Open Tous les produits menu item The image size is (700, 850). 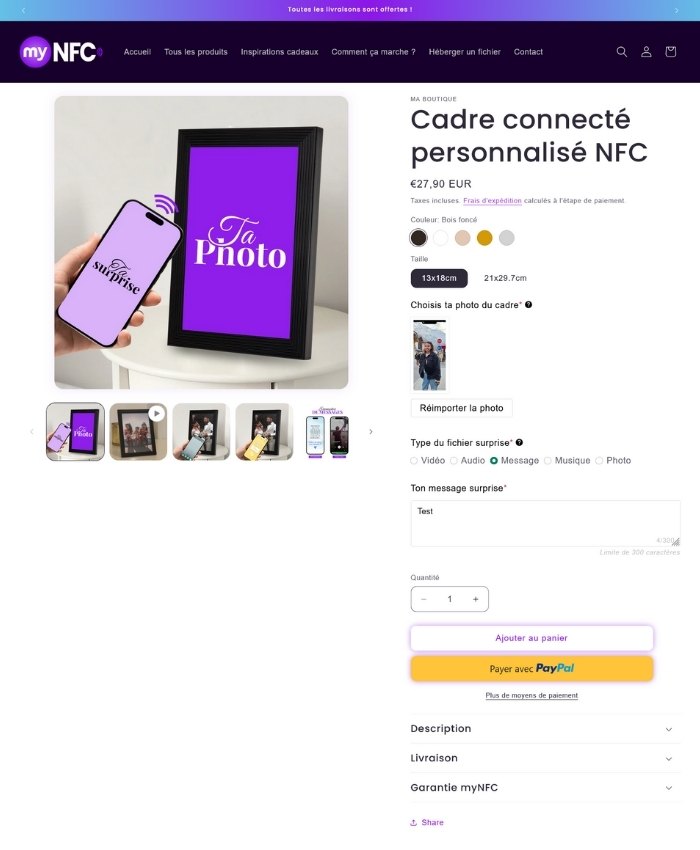(x=196, y=52)
